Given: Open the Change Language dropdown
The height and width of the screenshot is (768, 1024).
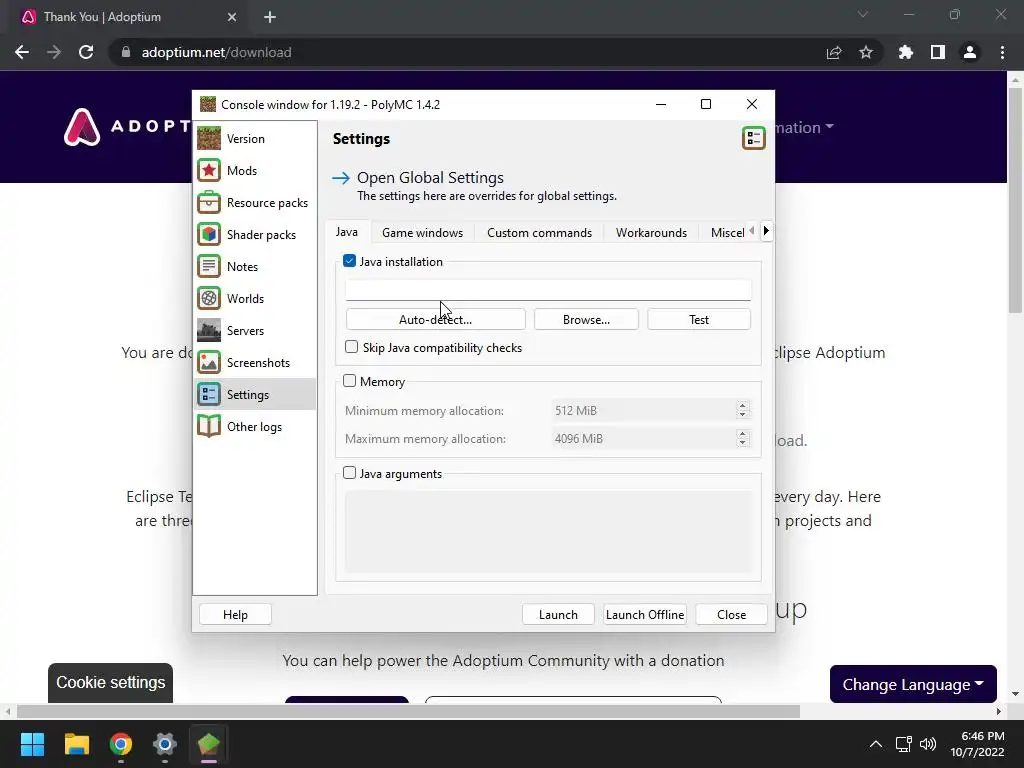Looking at the screenshot, I should (913, 684).
